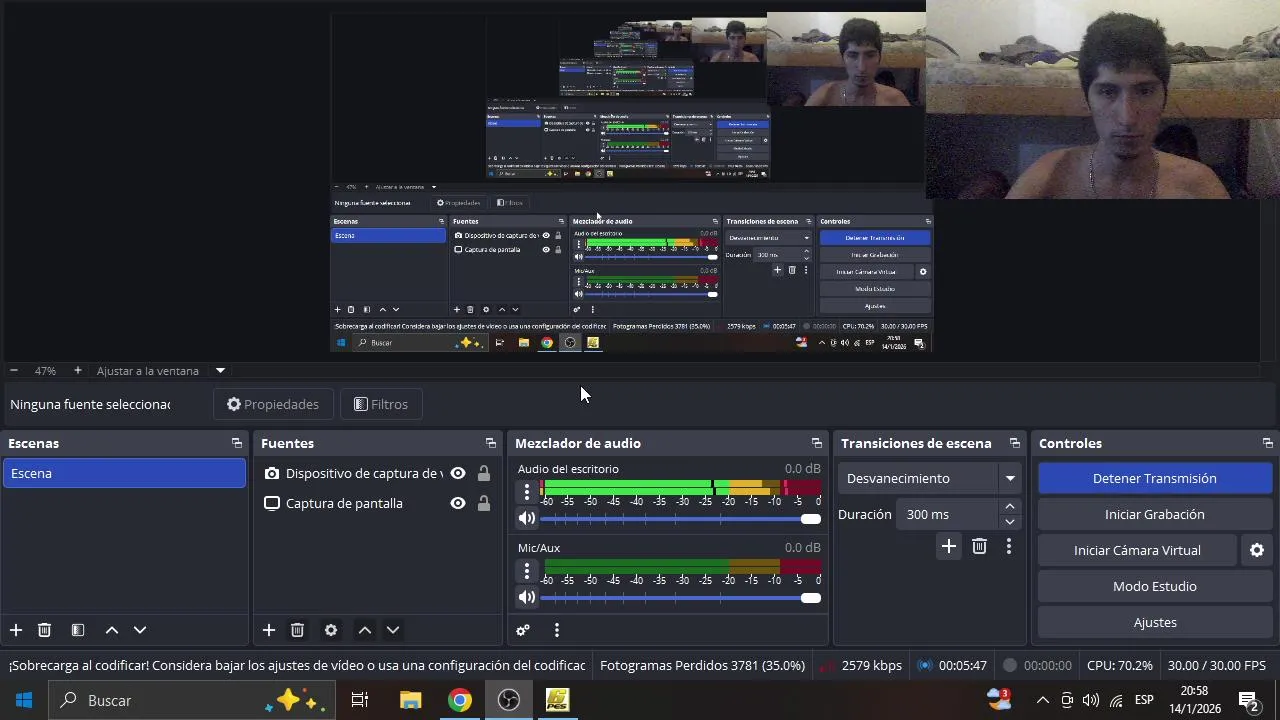1280x720 pixels.
Task: Open the Desvanecimiento transition dropdown
Action: tap(929, 478)
